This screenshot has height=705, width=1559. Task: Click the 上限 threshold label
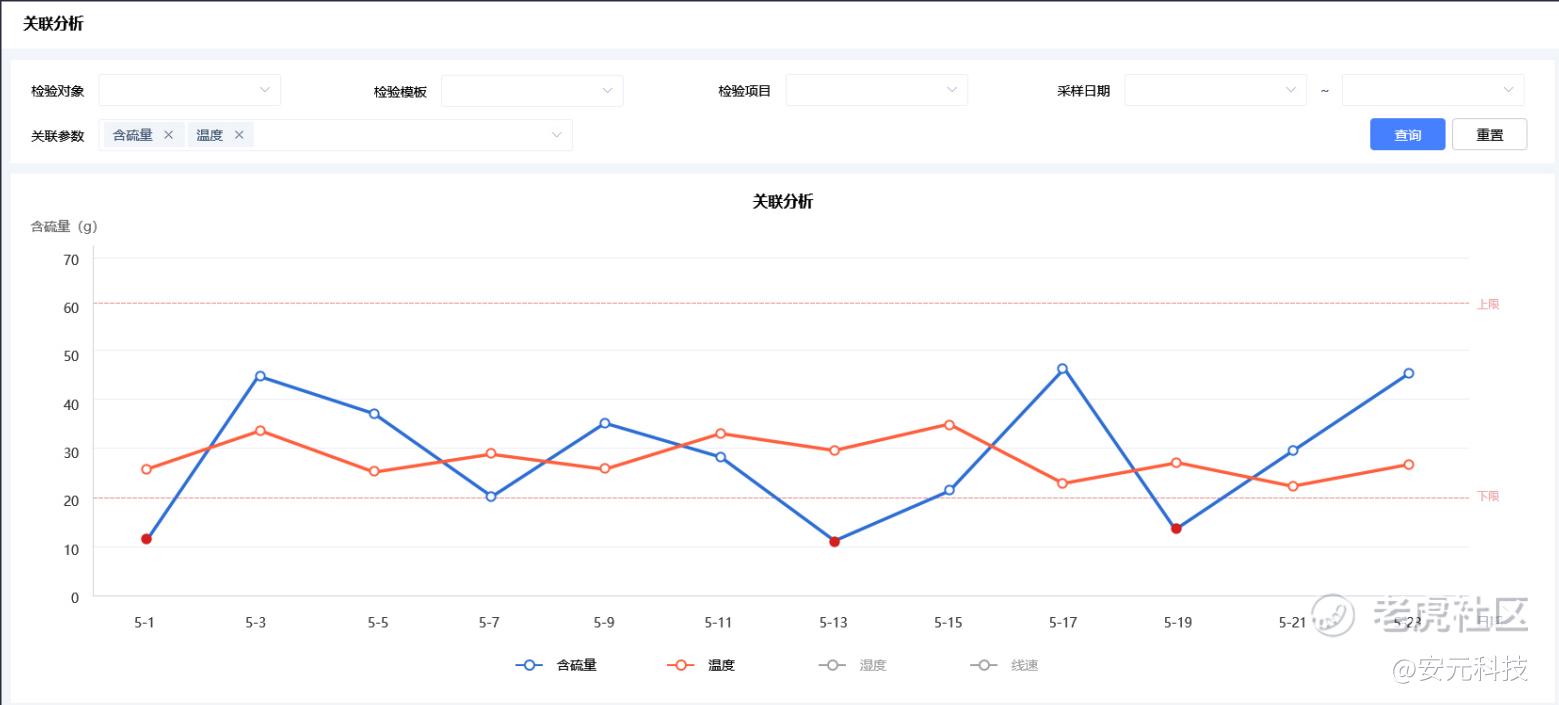pyautogui.click(x=1488, y=304)
